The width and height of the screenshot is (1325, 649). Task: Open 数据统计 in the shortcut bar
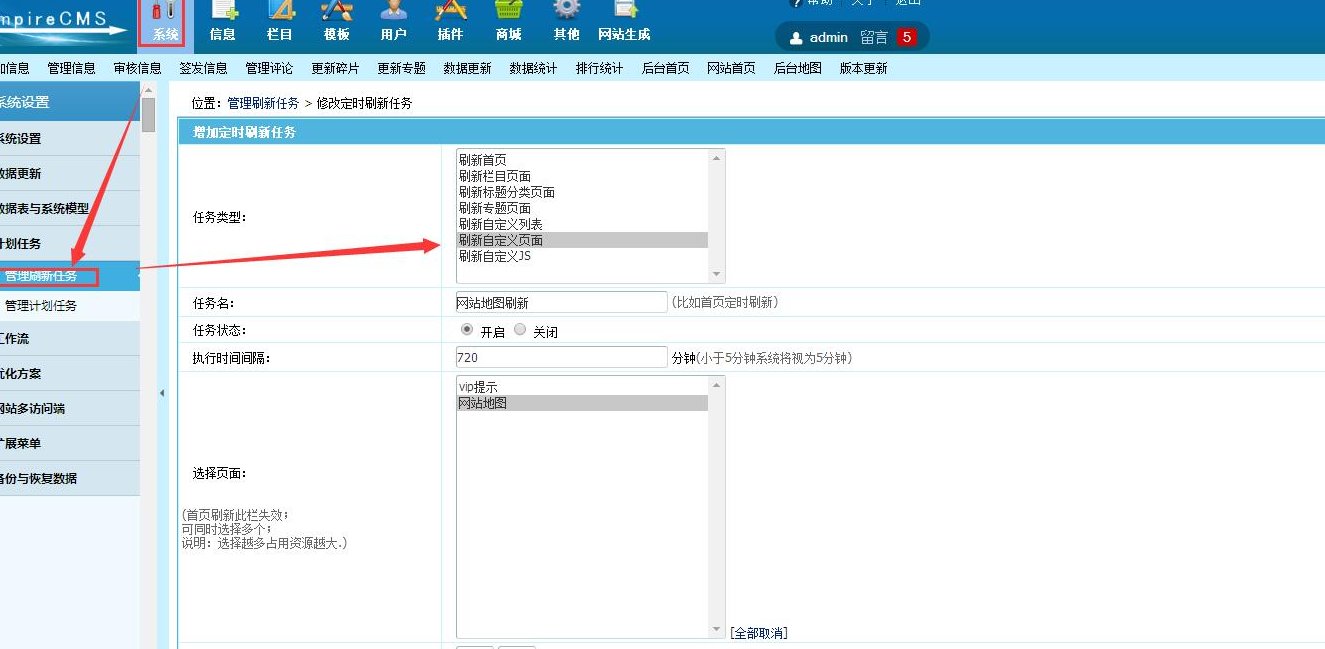click(534, 68)
